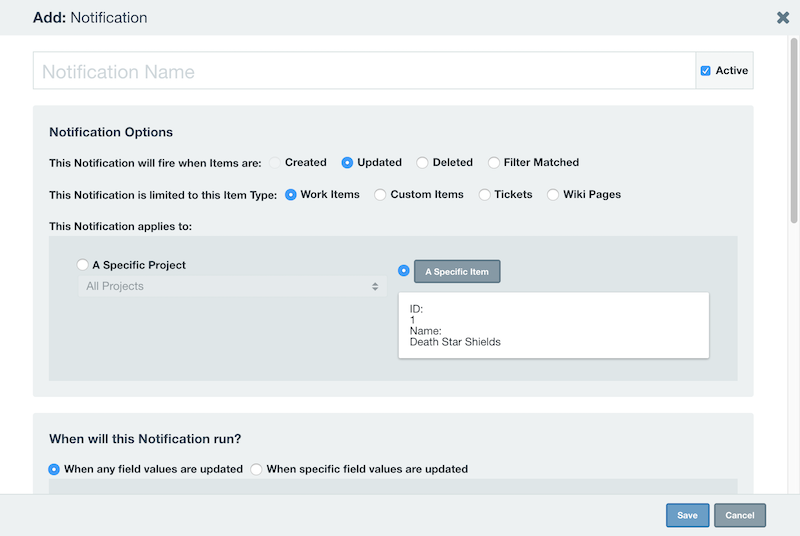Screen dimensions: 800x536
Task: Toggle the Active checkbox
Action: 705,71
